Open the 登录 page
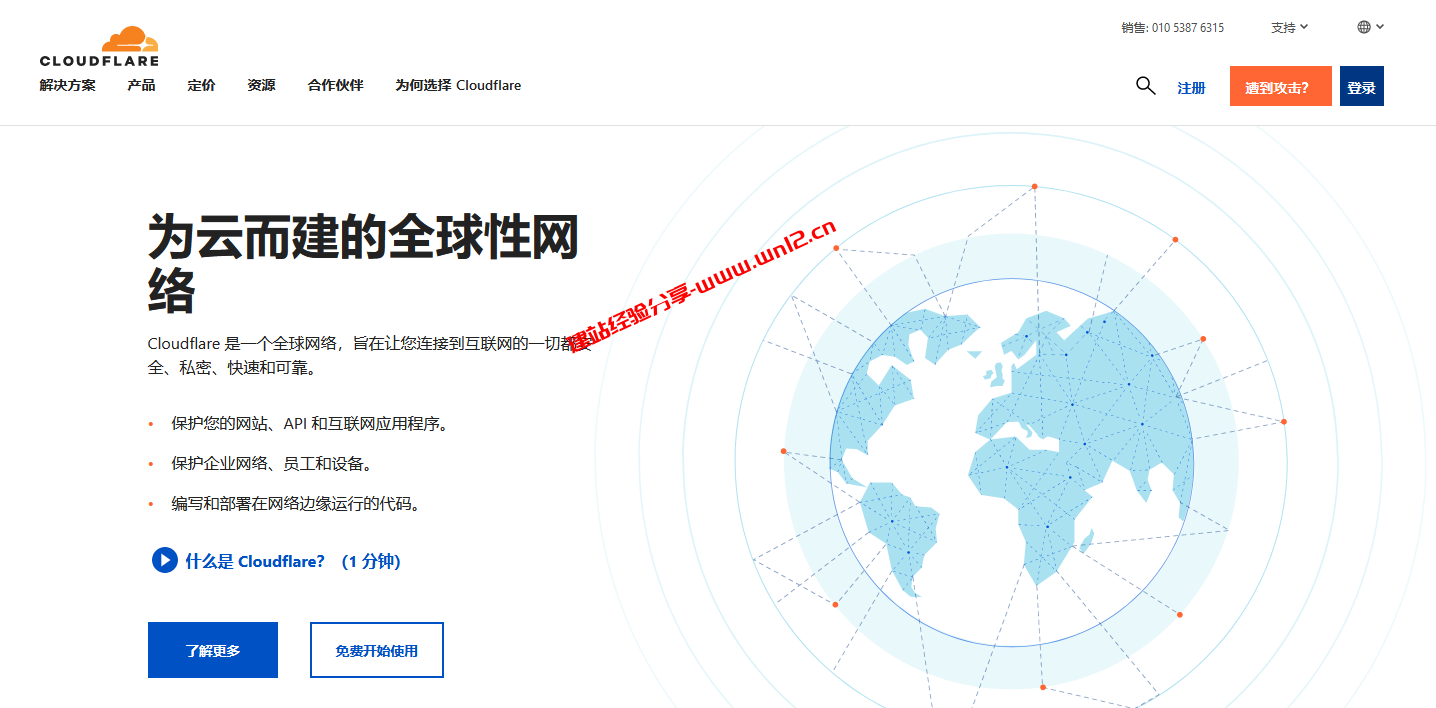This screenshot has height=708, width=1436. [1361, 86]
